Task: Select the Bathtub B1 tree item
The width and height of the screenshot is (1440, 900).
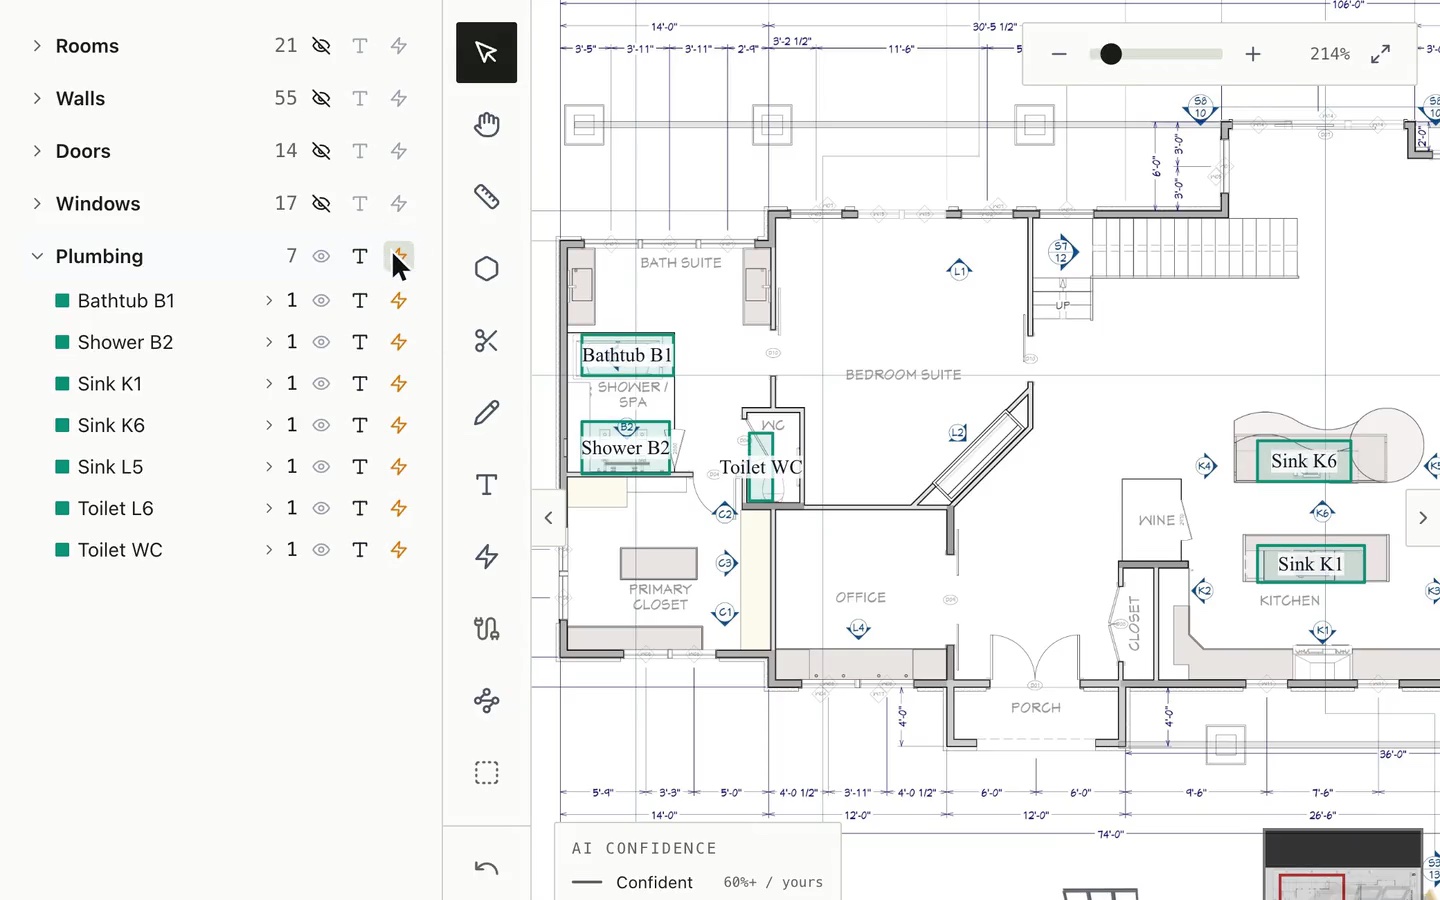Action: click(126, 300)
